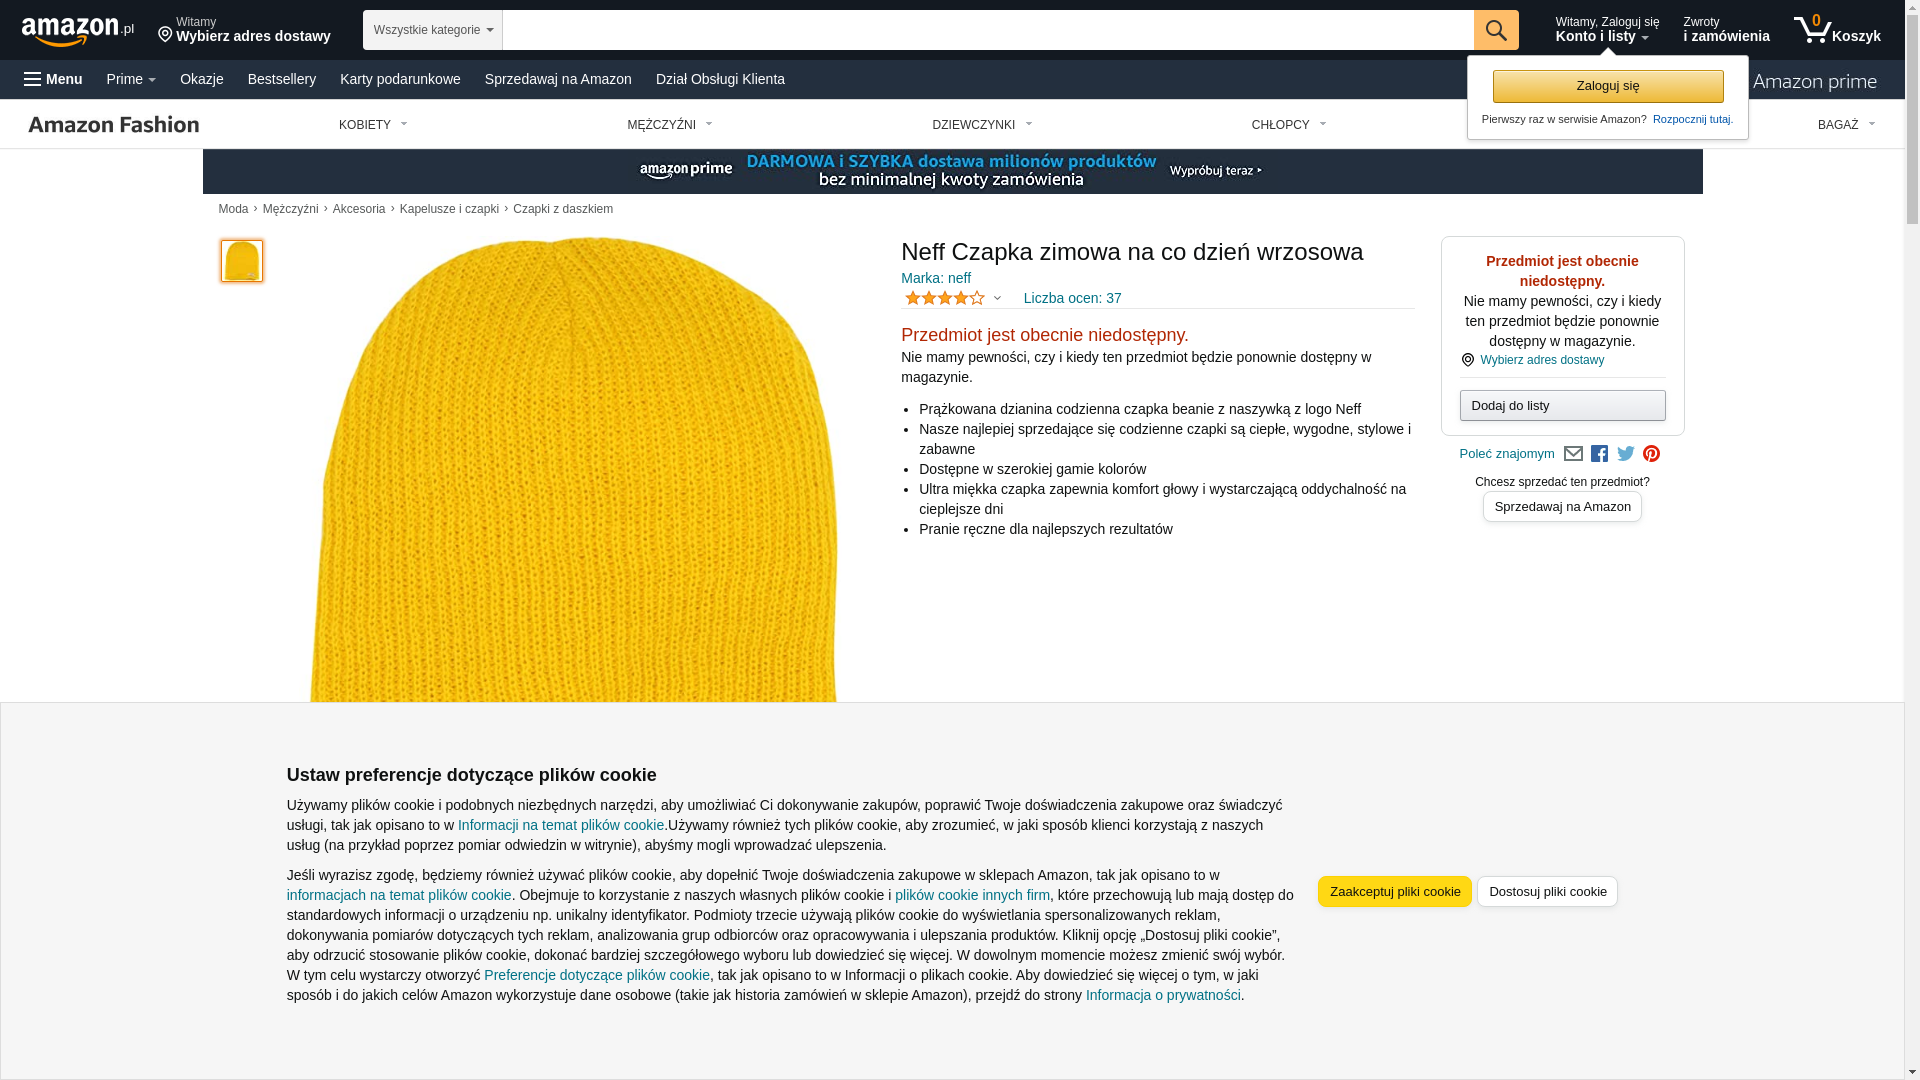Screen dimensions: 1920x1080
Task: Open the Okazje nav item
Action: [x=201, y=79]
